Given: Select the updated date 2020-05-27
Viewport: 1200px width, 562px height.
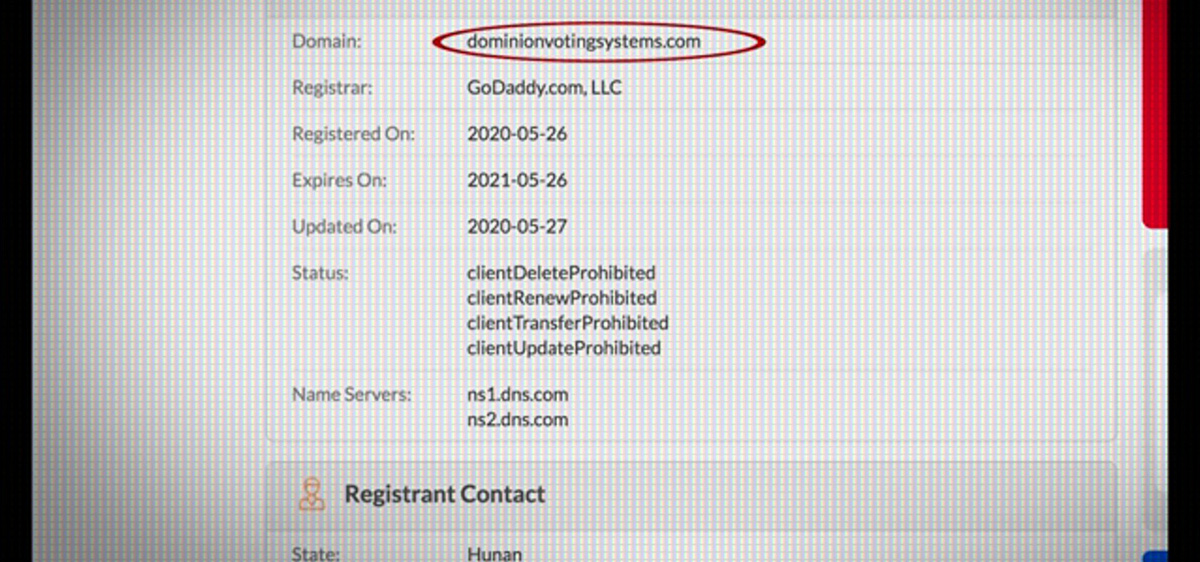Looking at the screenshot, I should tap(517, 227).
